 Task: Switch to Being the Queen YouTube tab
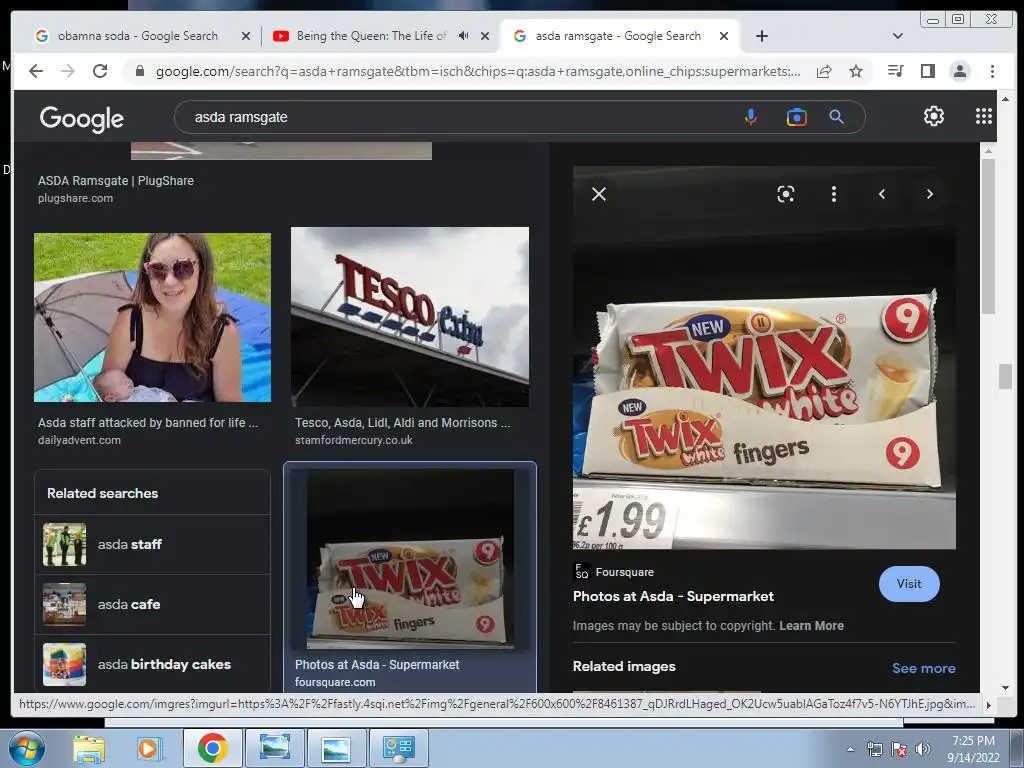[369, 36]
